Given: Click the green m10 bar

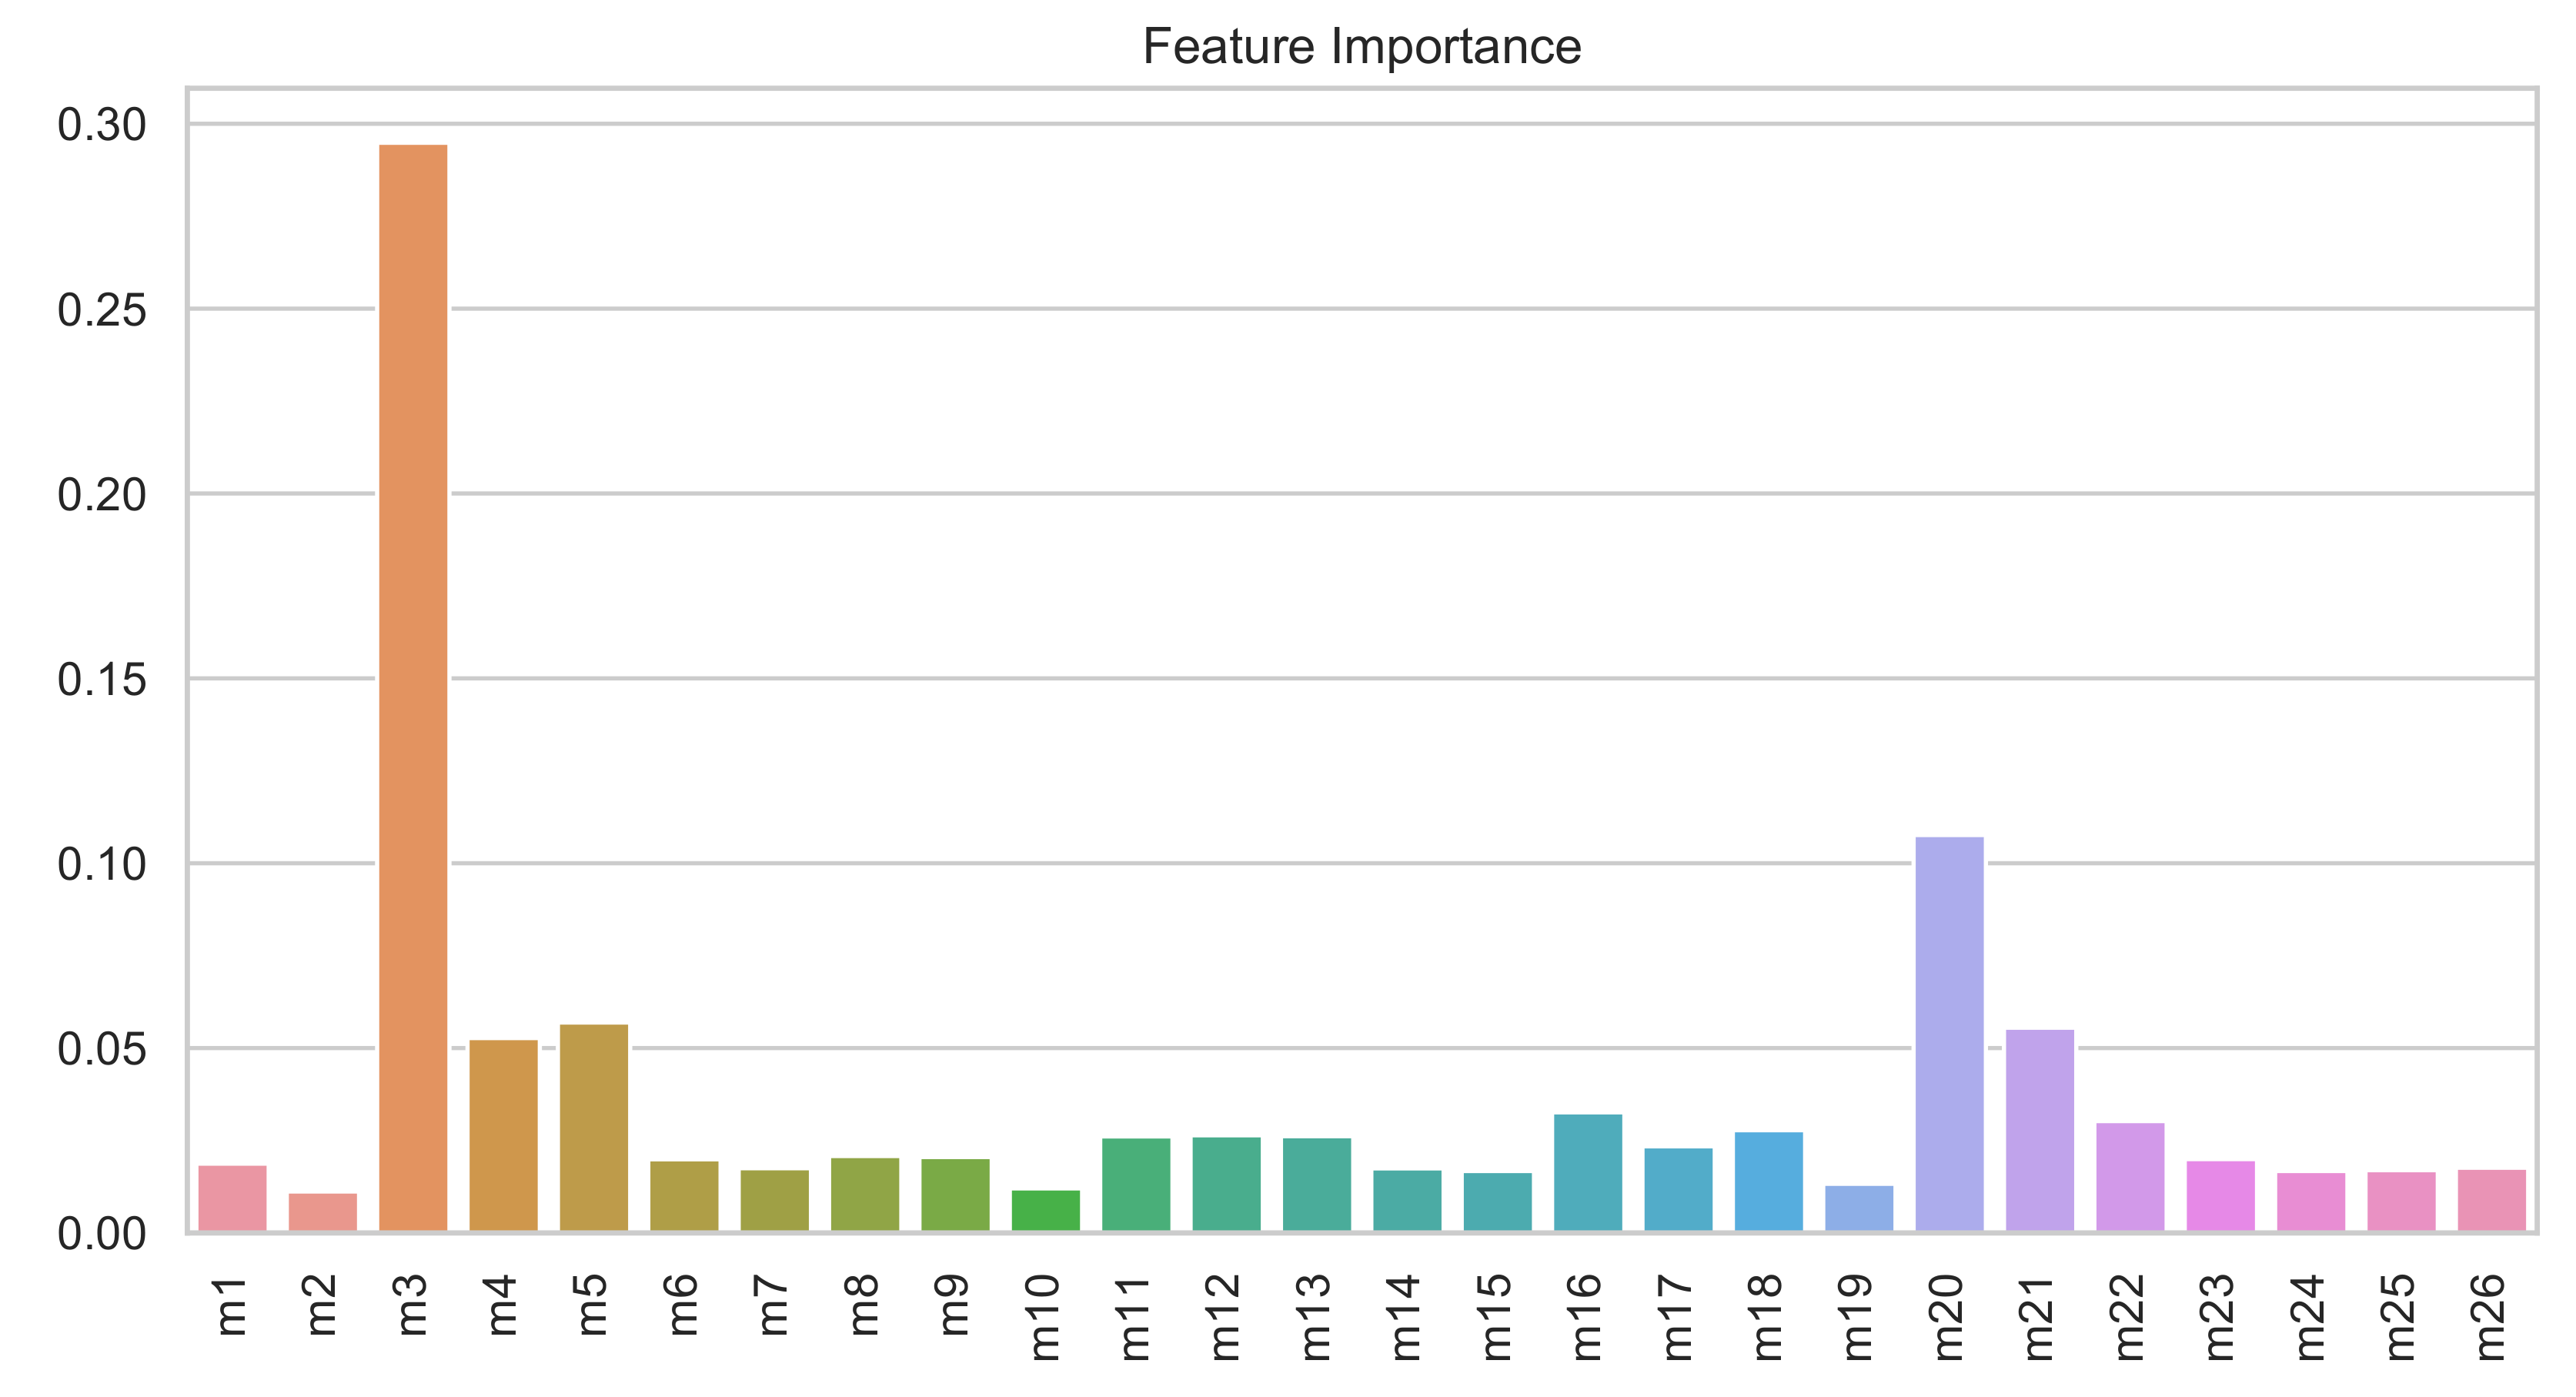Looking at the screenshot, I should pyautogui.click(x=1046, y=1210).
